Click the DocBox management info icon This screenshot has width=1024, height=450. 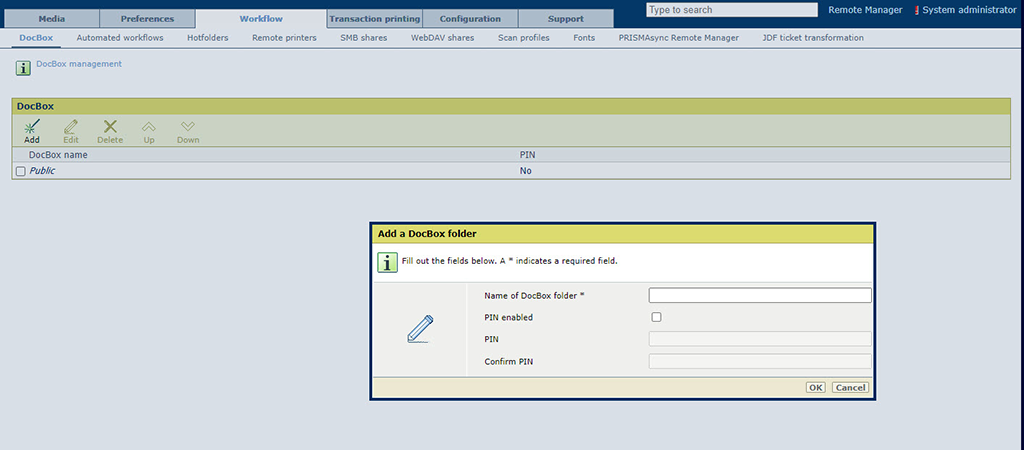click(23, 68)
